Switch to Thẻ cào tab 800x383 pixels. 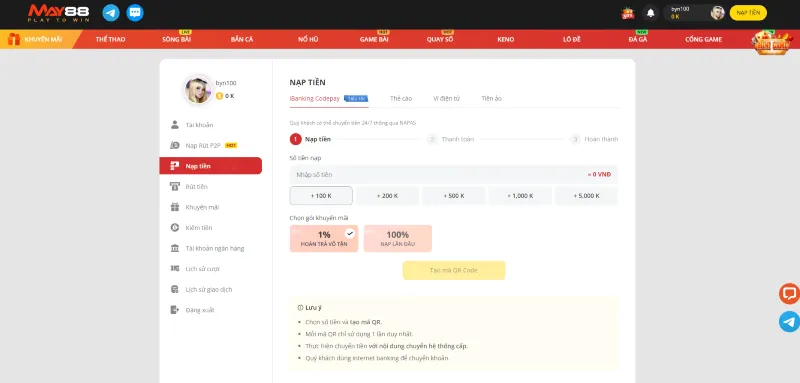pyautogui.click(x=401, y=98)
